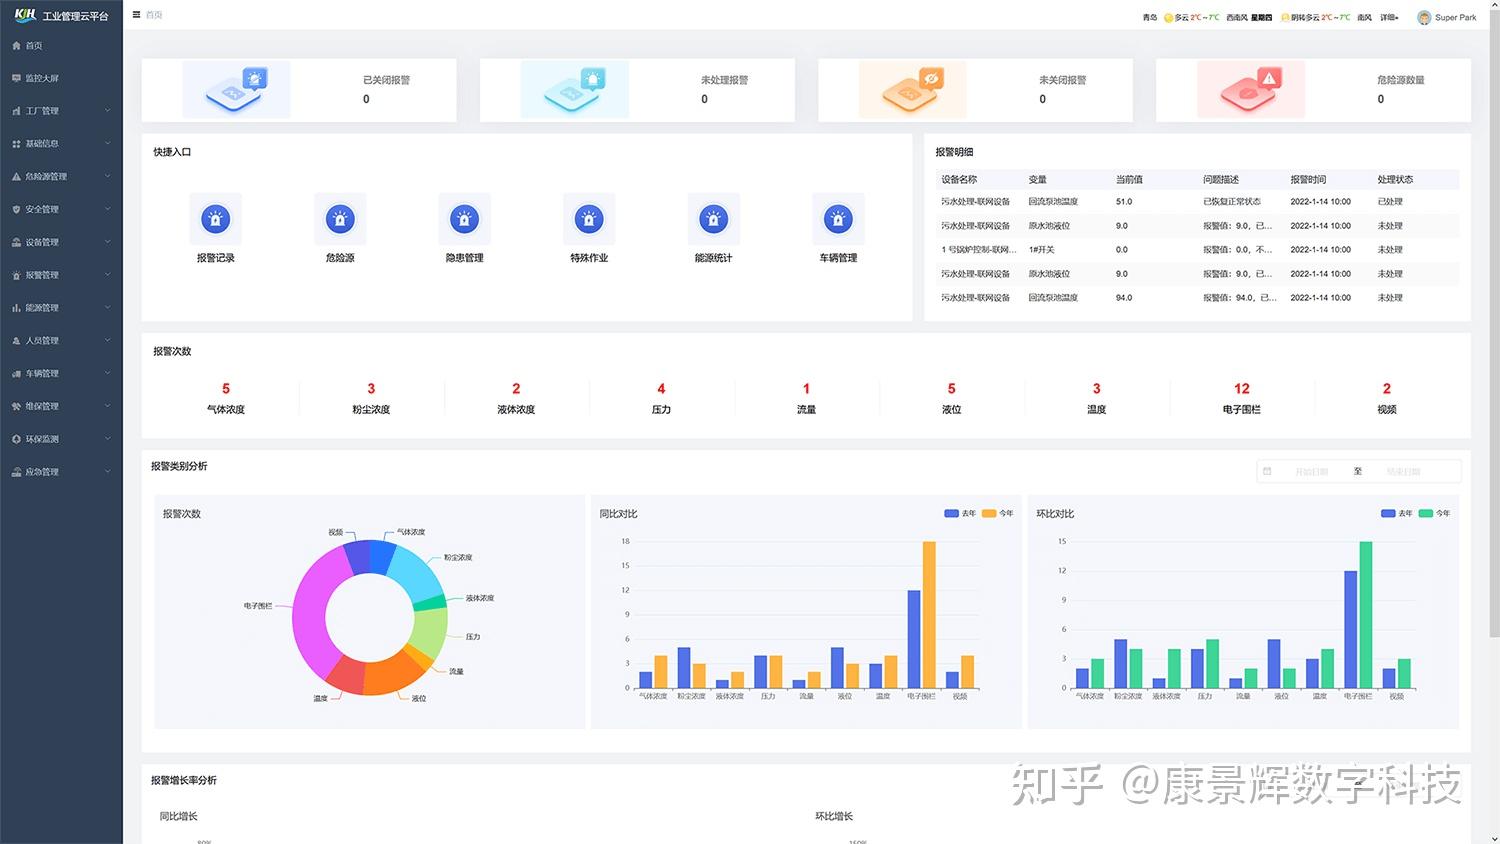Screen dimensions: 1500x844
Task: Open the calendar icon beside 开始日期
Action: [1268, 470]
